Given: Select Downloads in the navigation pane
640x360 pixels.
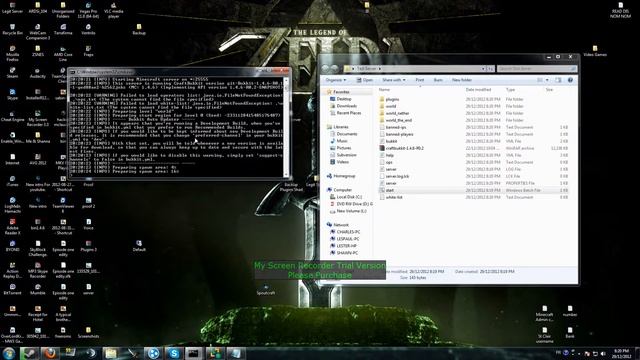Looking at the screenshot, I should click(x=347, y=106).
